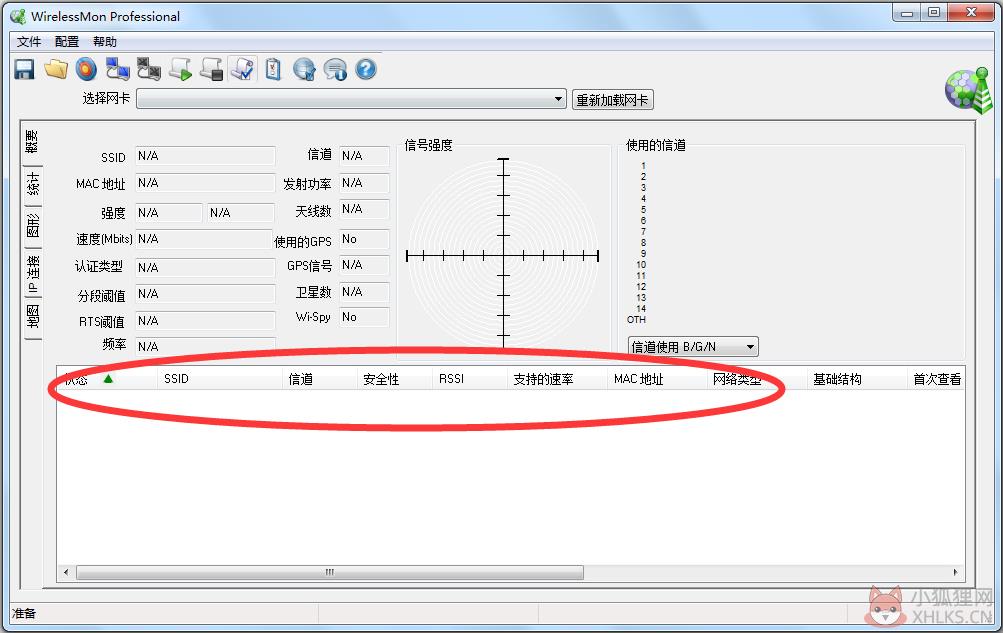Image resolution: width=1003 pixels, height=633 pixels.
Task: Switch to the IP 连接 vertical tab
Action: [x=32, y=274]
